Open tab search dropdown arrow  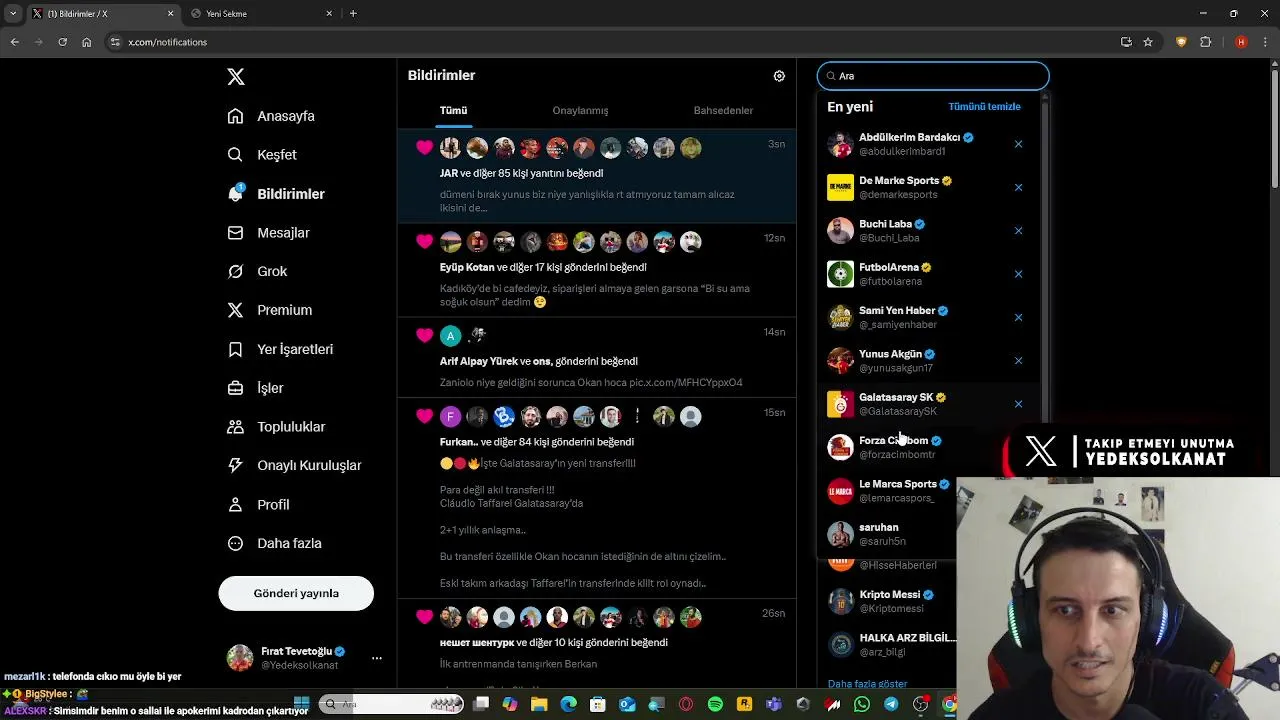pyautogui.click(x=13, y=13)
